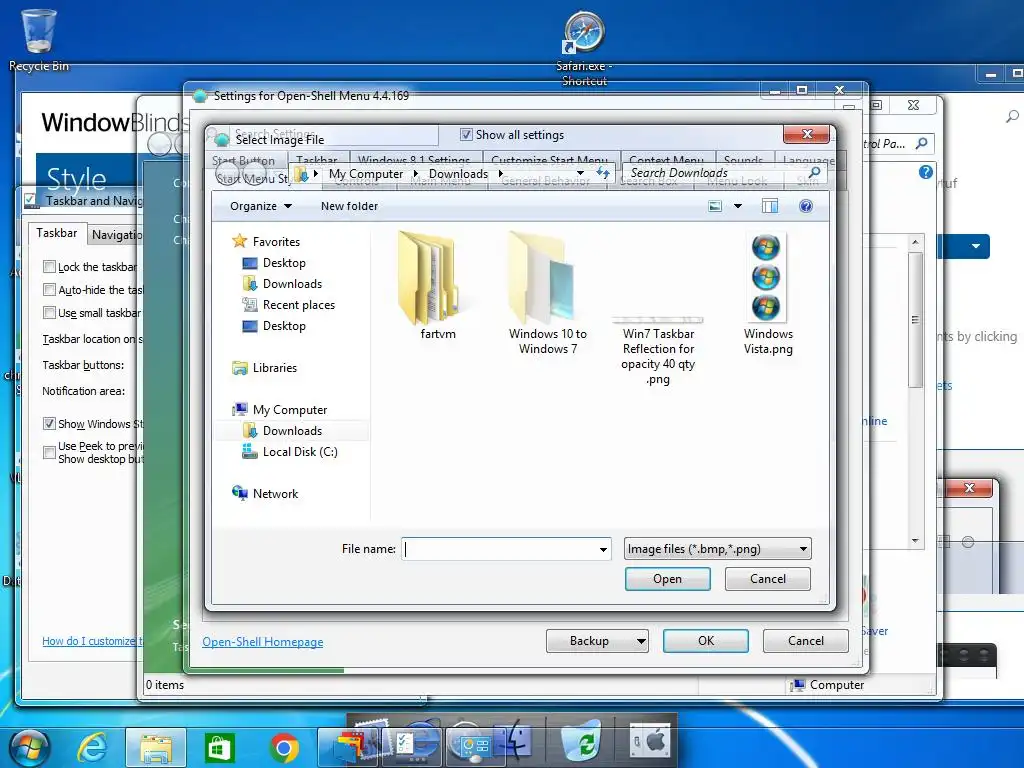Click the Finder icon in the dock

tap(514, 741)
